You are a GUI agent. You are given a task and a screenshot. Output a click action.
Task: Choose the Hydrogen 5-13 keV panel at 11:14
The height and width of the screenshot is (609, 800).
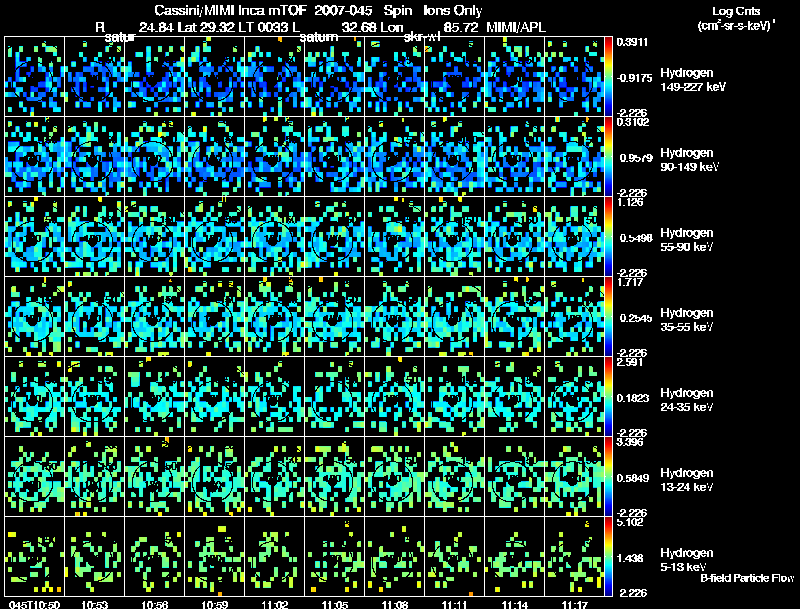[514, 556]
